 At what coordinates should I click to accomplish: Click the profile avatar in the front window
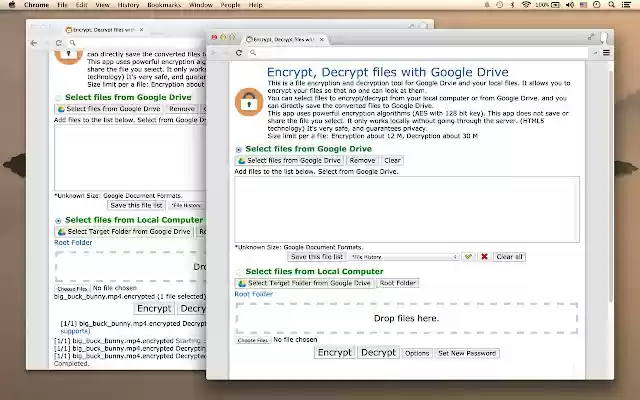(604, 37)
